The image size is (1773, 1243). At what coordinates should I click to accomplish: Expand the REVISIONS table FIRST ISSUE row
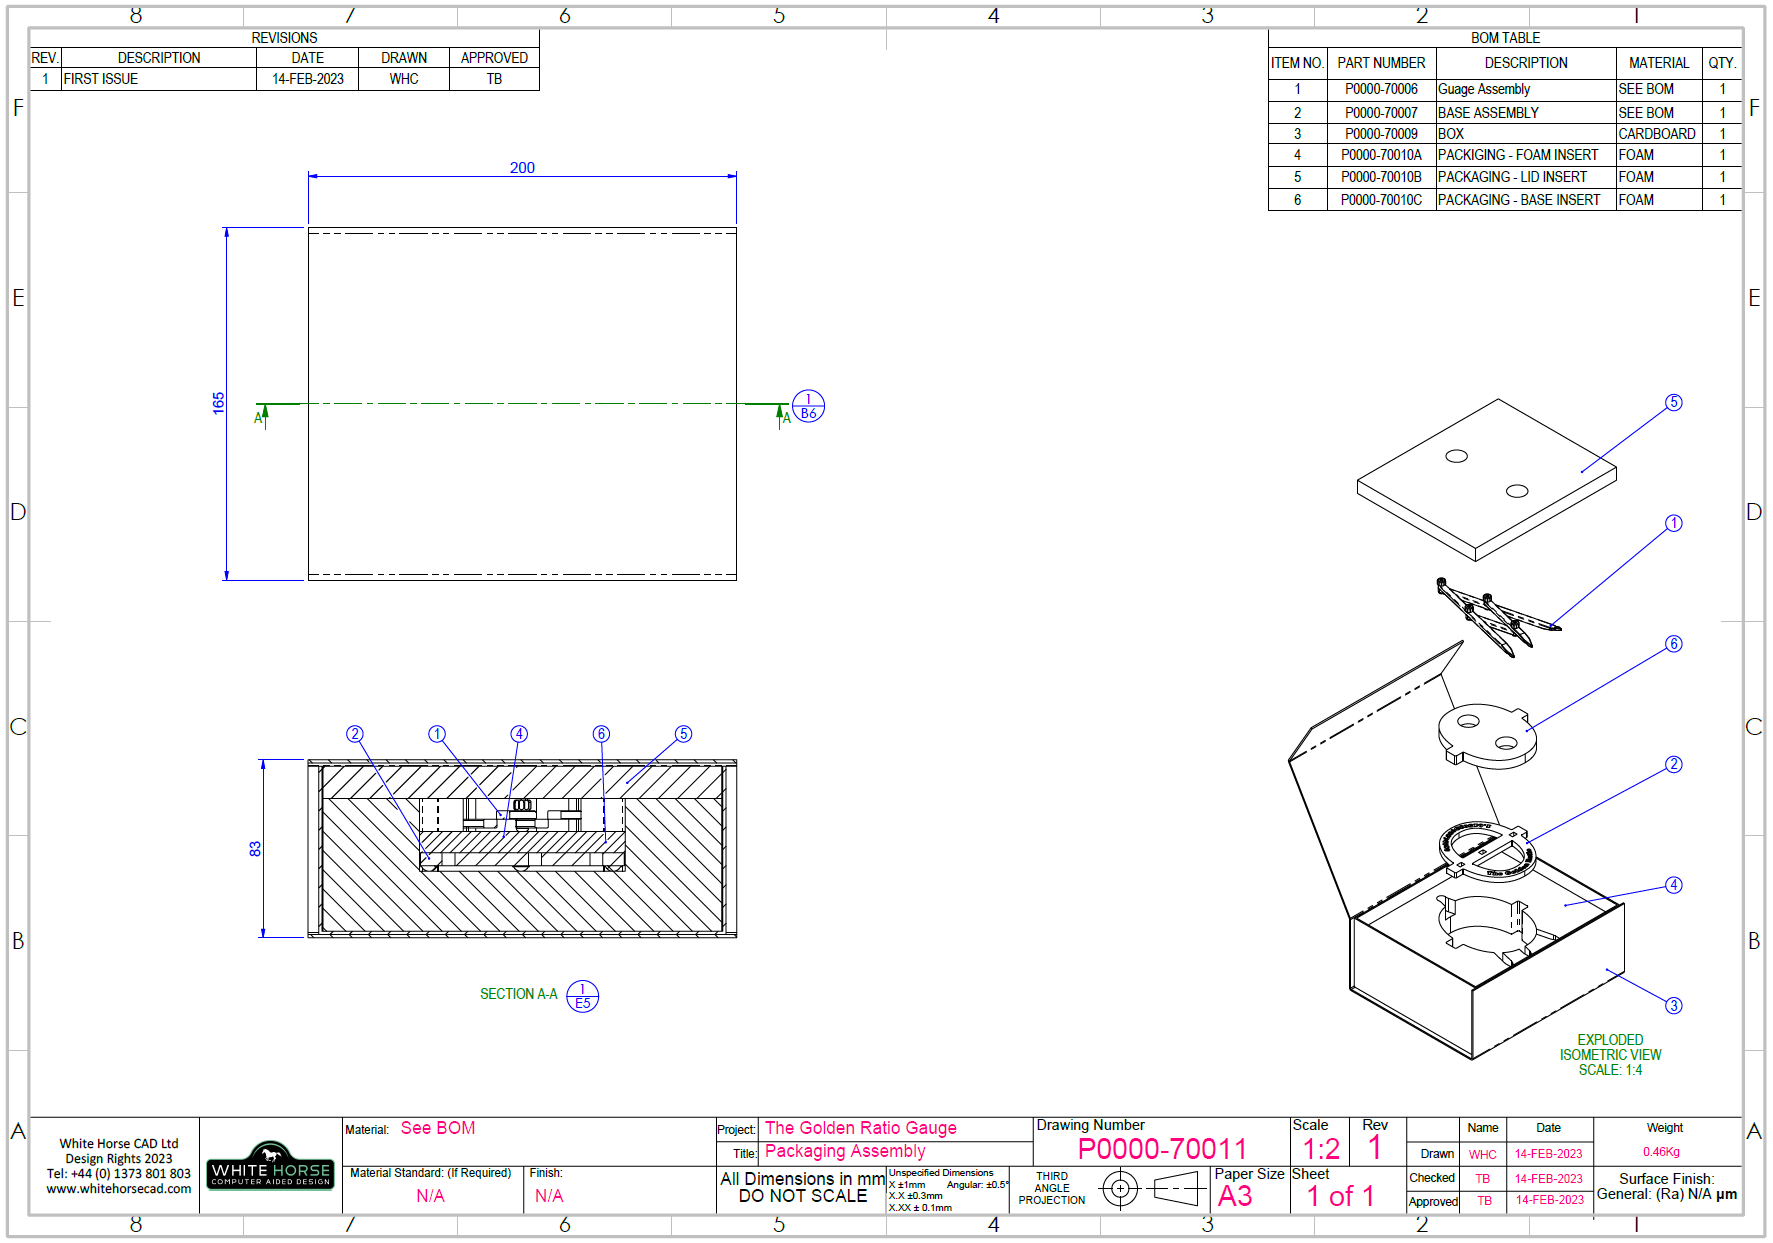100,78
